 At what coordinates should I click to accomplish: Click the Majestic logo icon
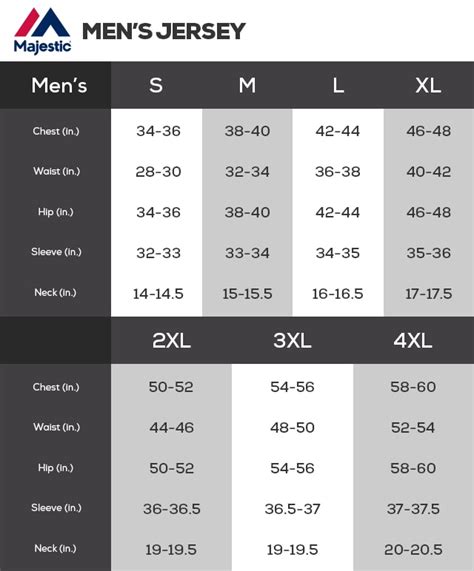coord(42,31)
